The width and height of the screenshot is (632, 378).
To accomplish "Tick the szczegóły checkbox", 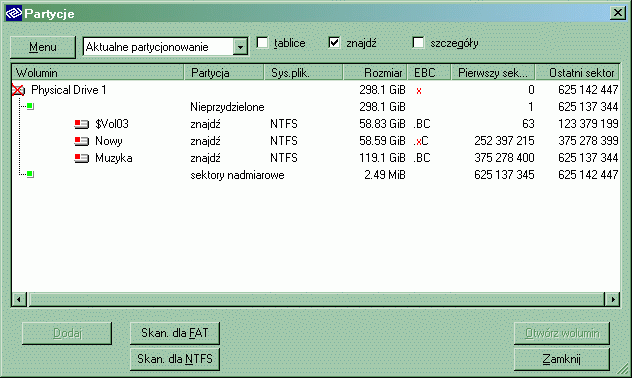I will 418,43.
